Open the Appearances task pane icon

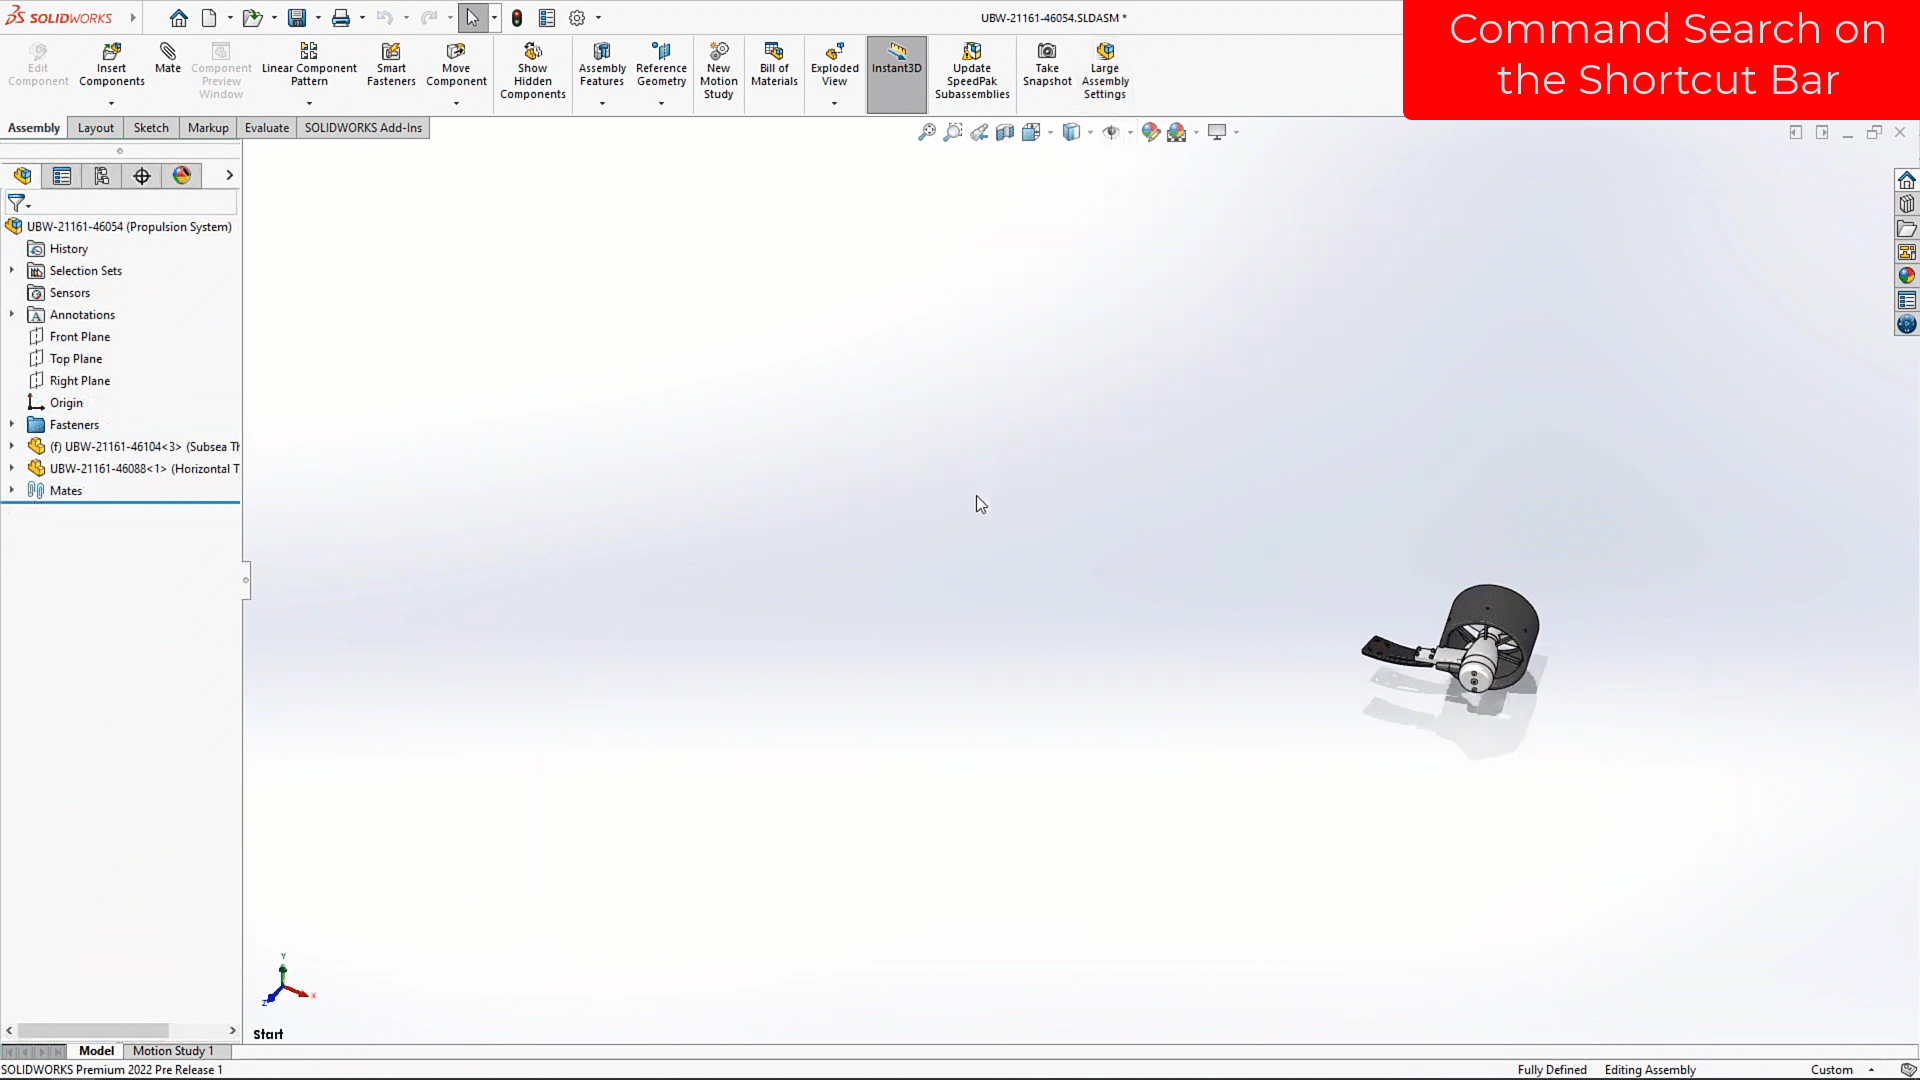coord(1907,276)
